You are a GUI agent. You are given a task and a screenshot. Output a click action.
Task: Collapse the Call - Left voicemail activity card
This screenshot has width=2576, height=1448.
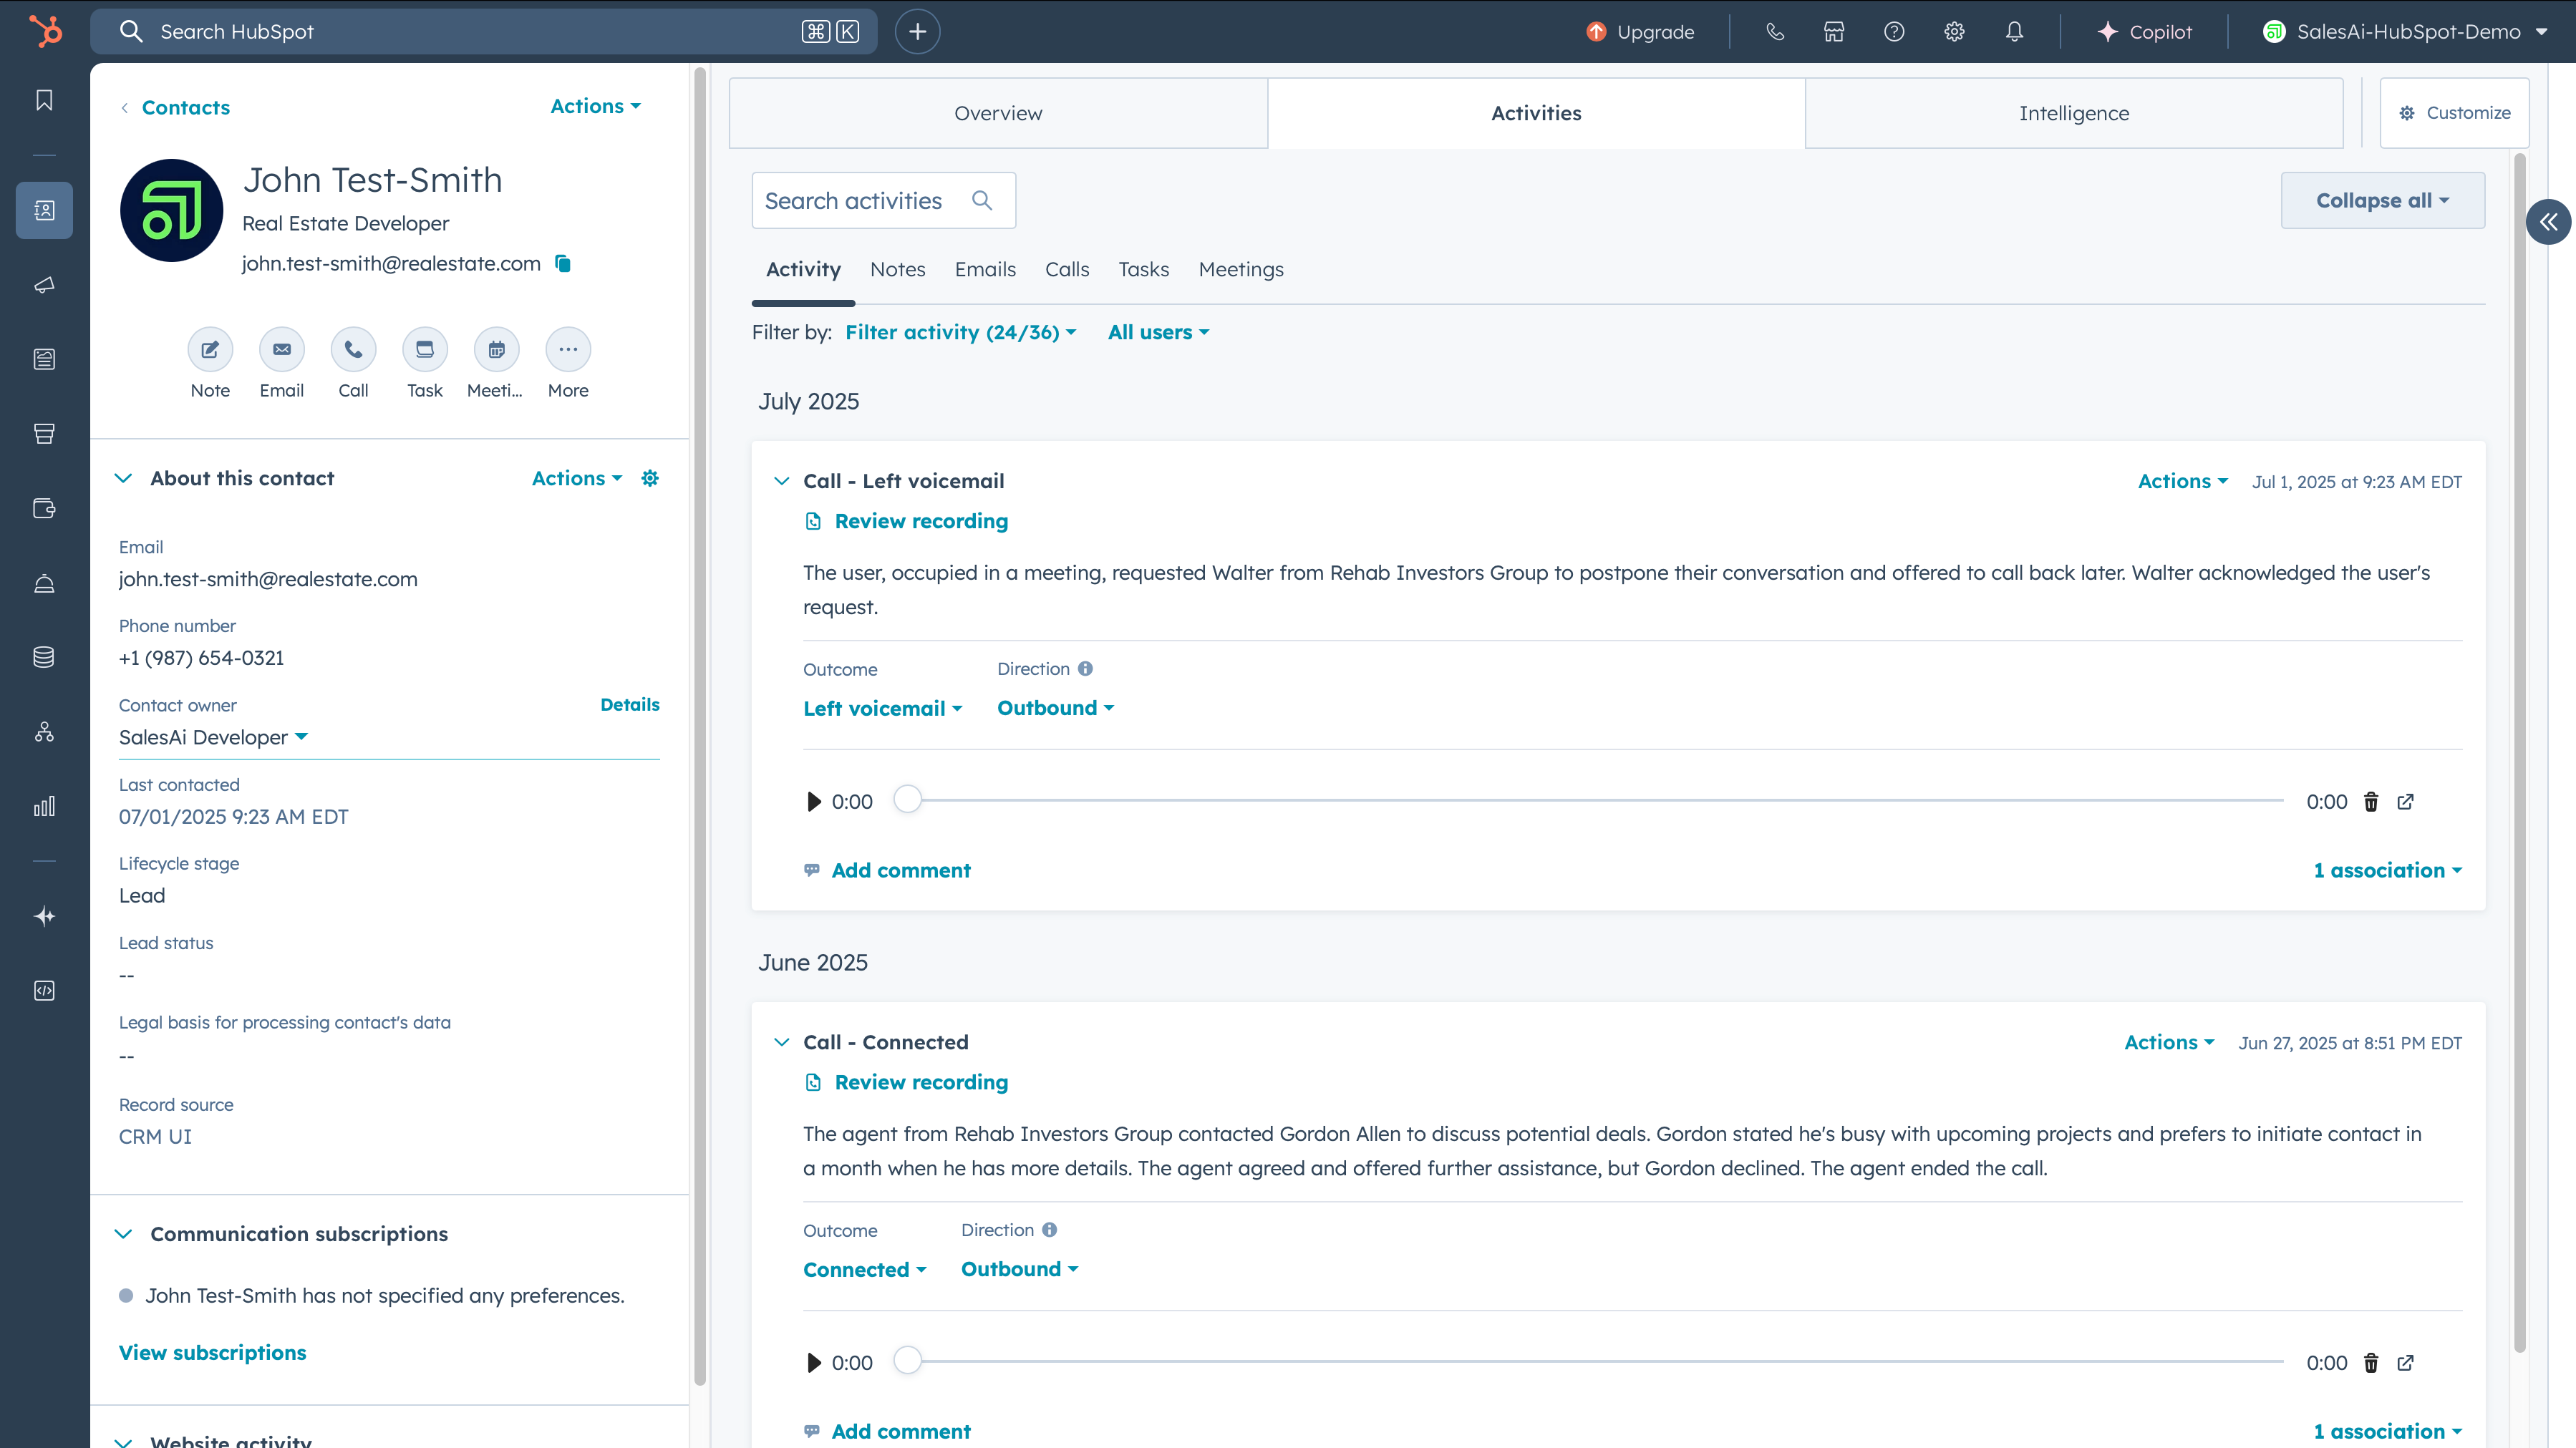(x=781, y=481)
